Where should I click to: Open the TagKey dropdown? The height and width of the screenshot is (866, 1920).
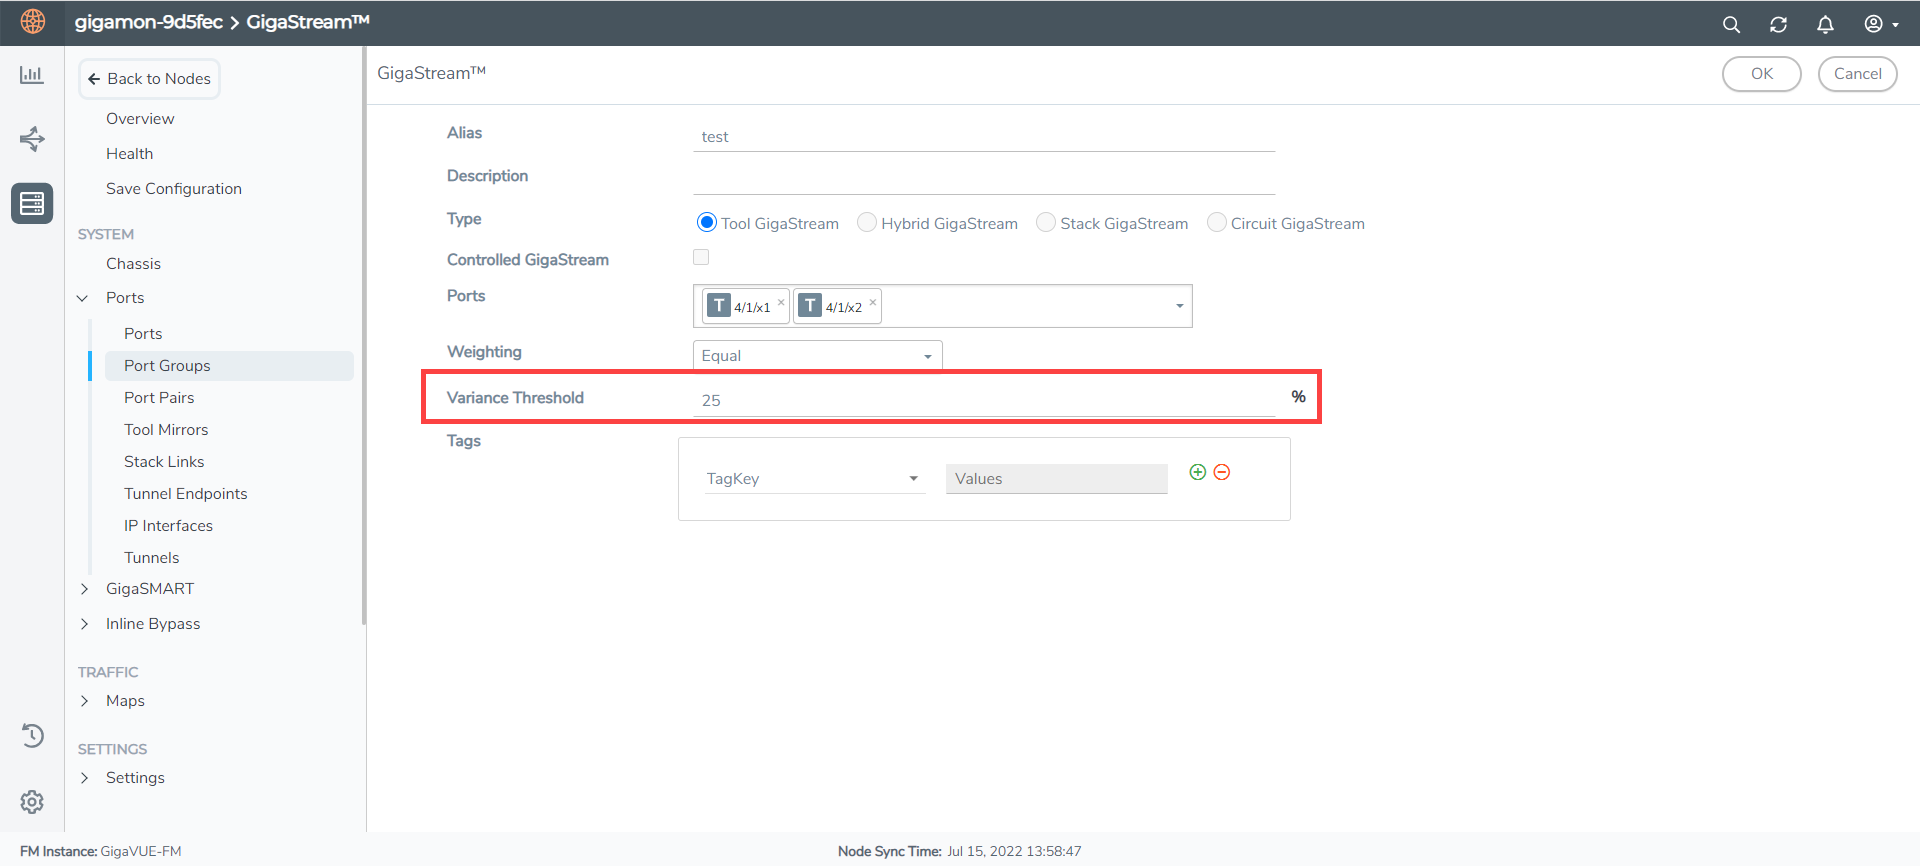[813, 479]
